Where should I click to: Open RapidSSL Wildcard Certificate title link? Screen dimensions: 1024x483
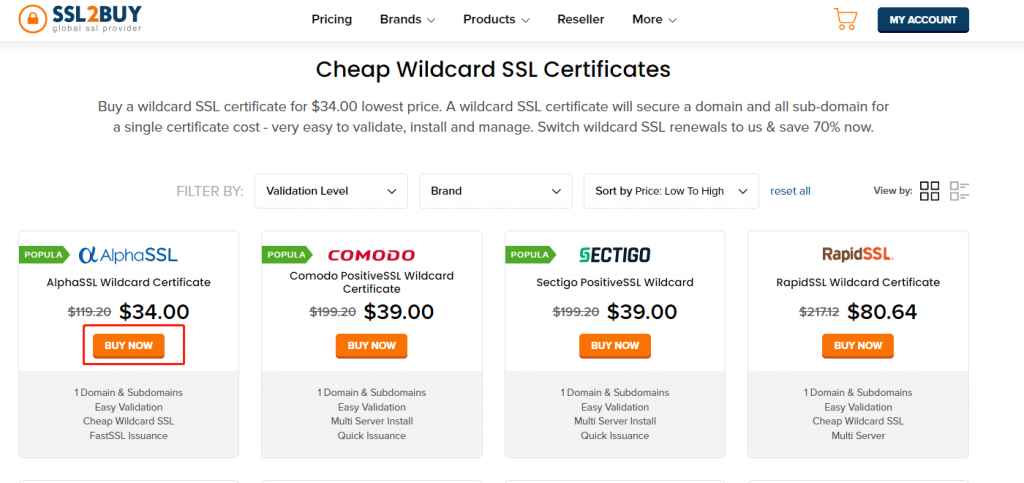pyautogui.click(x=858, y=282)
